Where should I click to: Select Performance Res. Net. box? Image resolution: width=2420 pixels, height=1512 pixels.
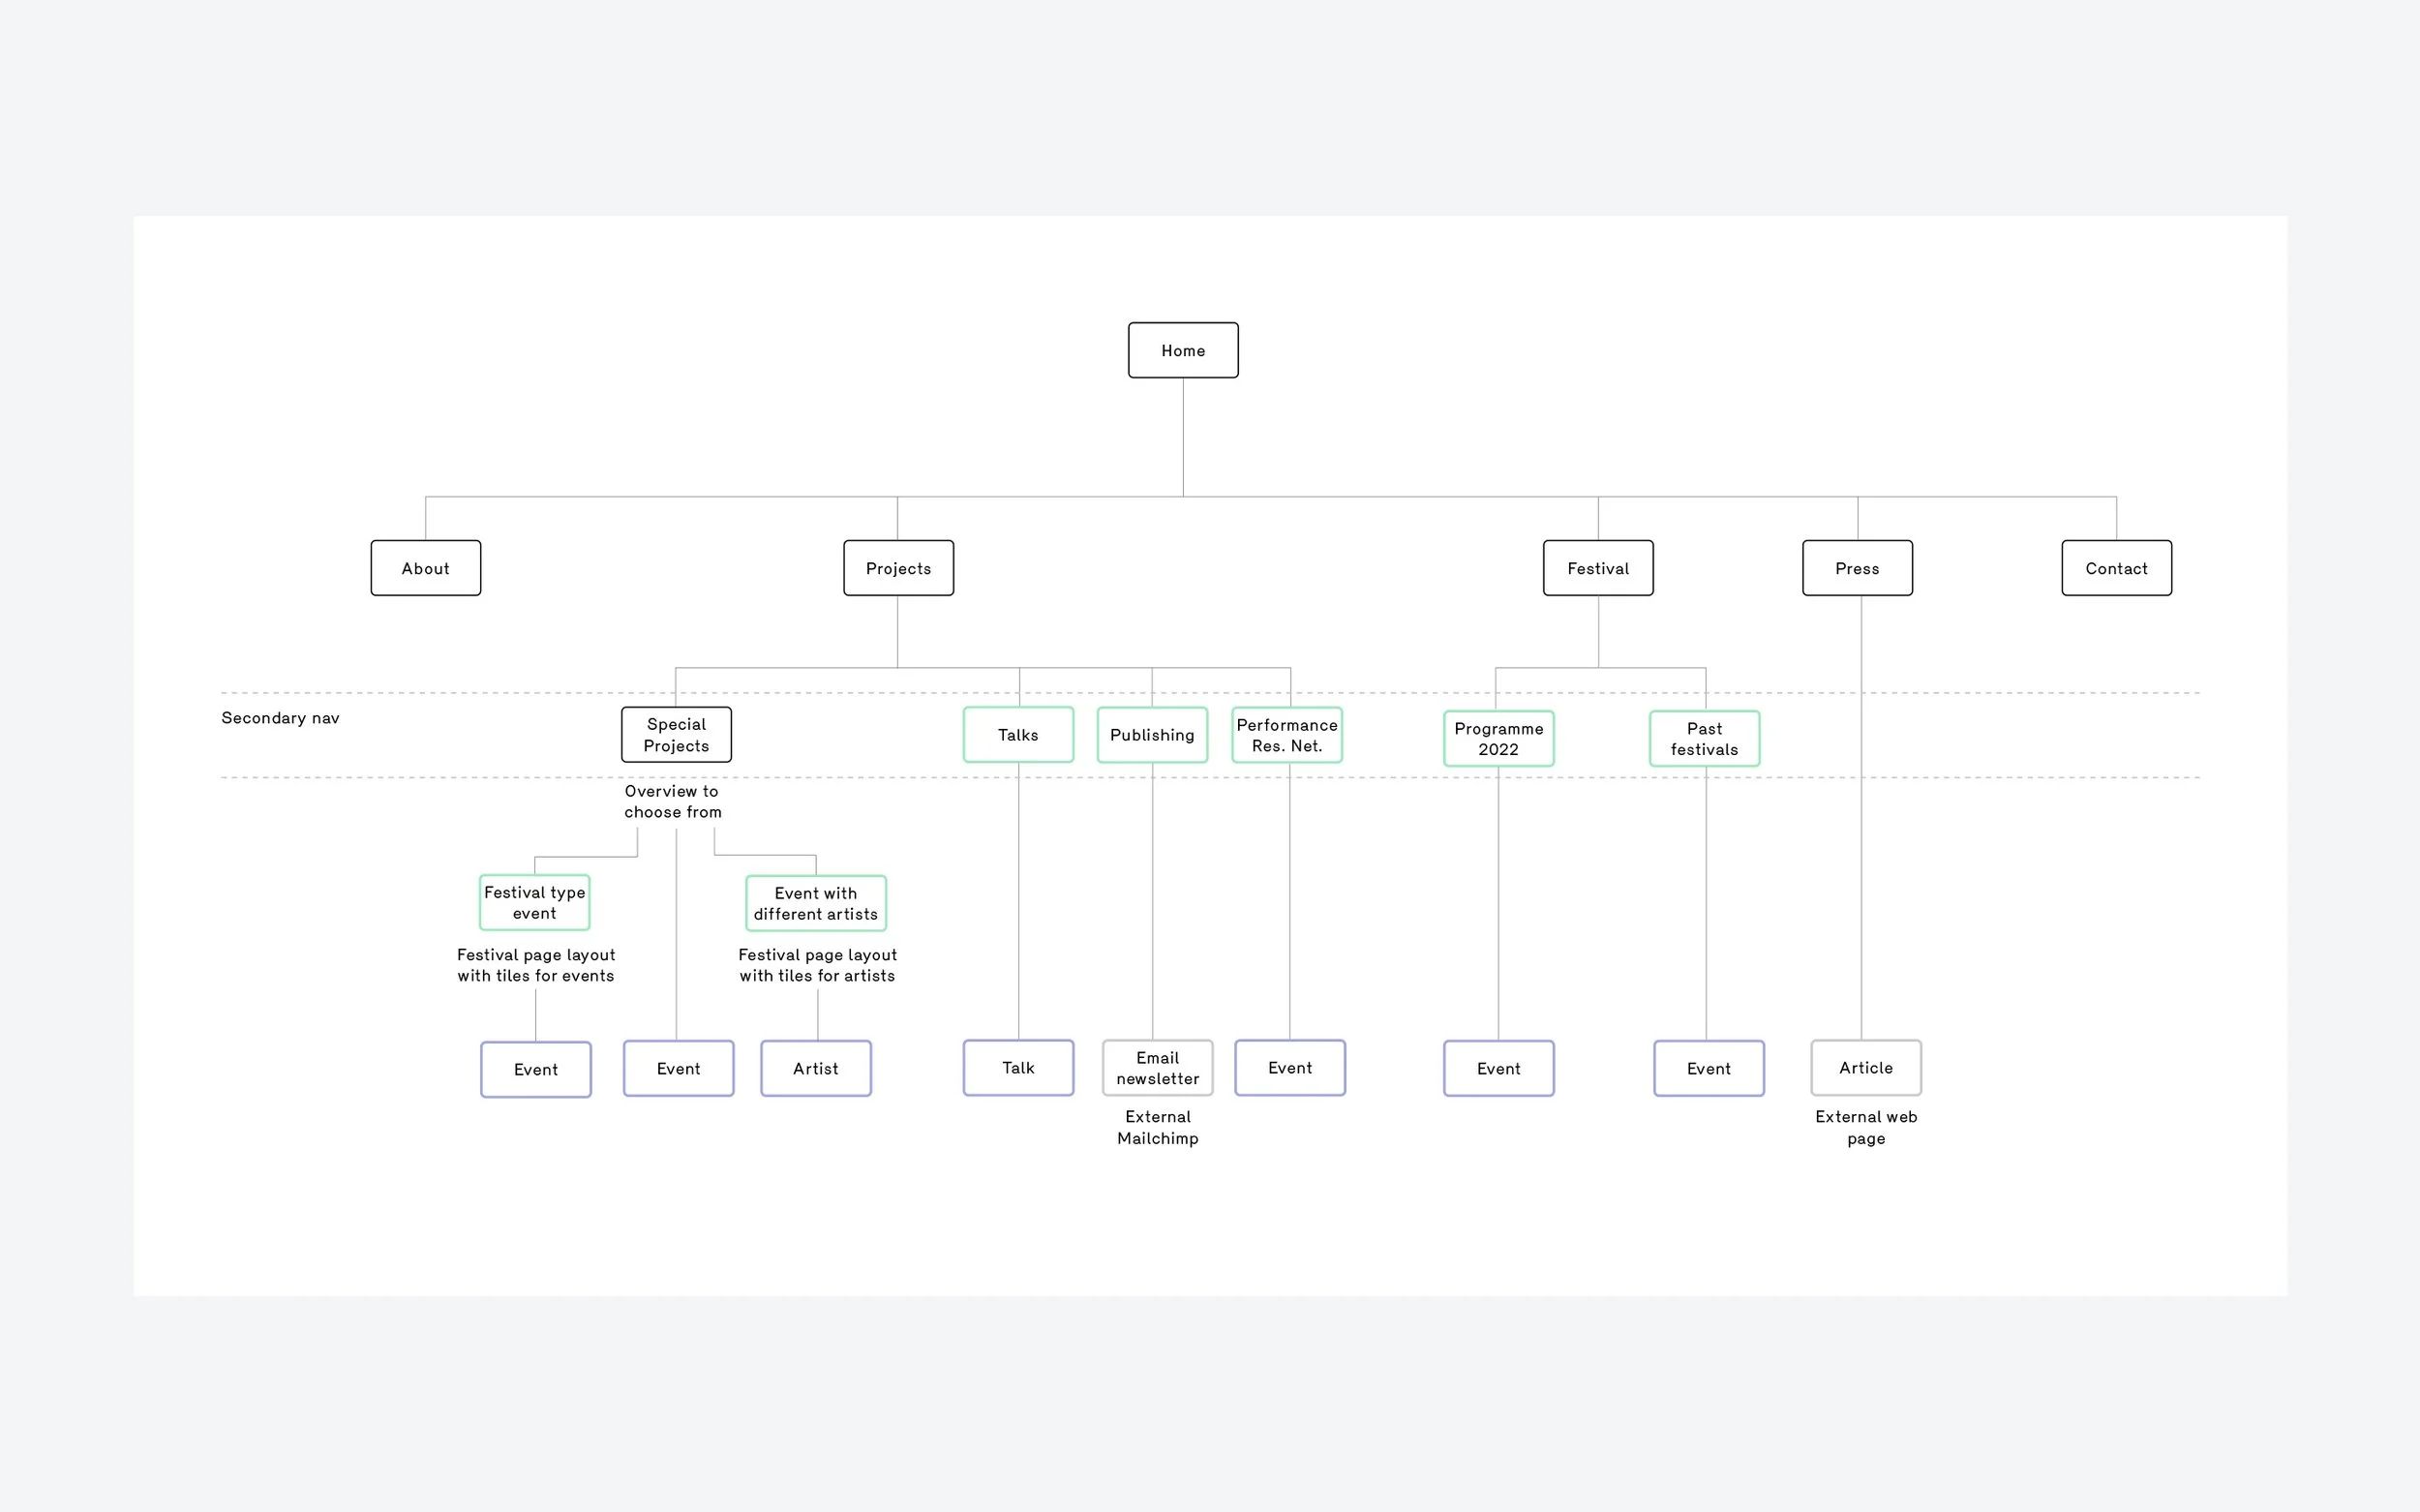point(1287,735)
